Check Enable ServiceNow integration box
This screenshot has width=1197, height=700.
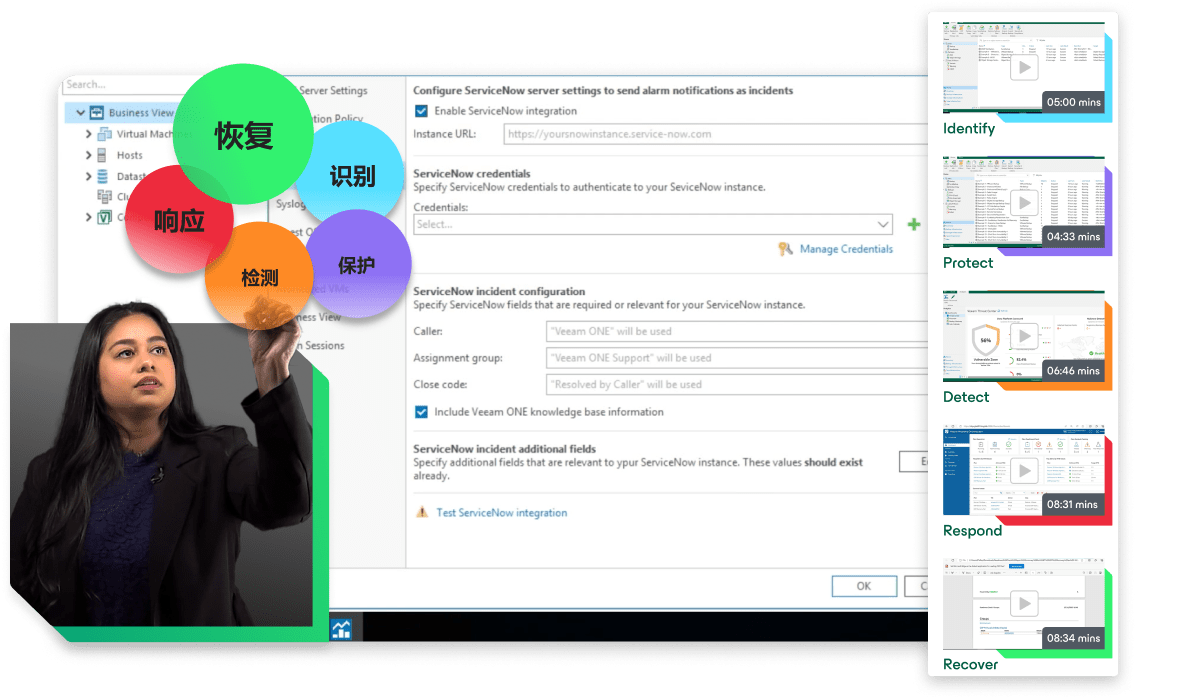pos(421,111)
